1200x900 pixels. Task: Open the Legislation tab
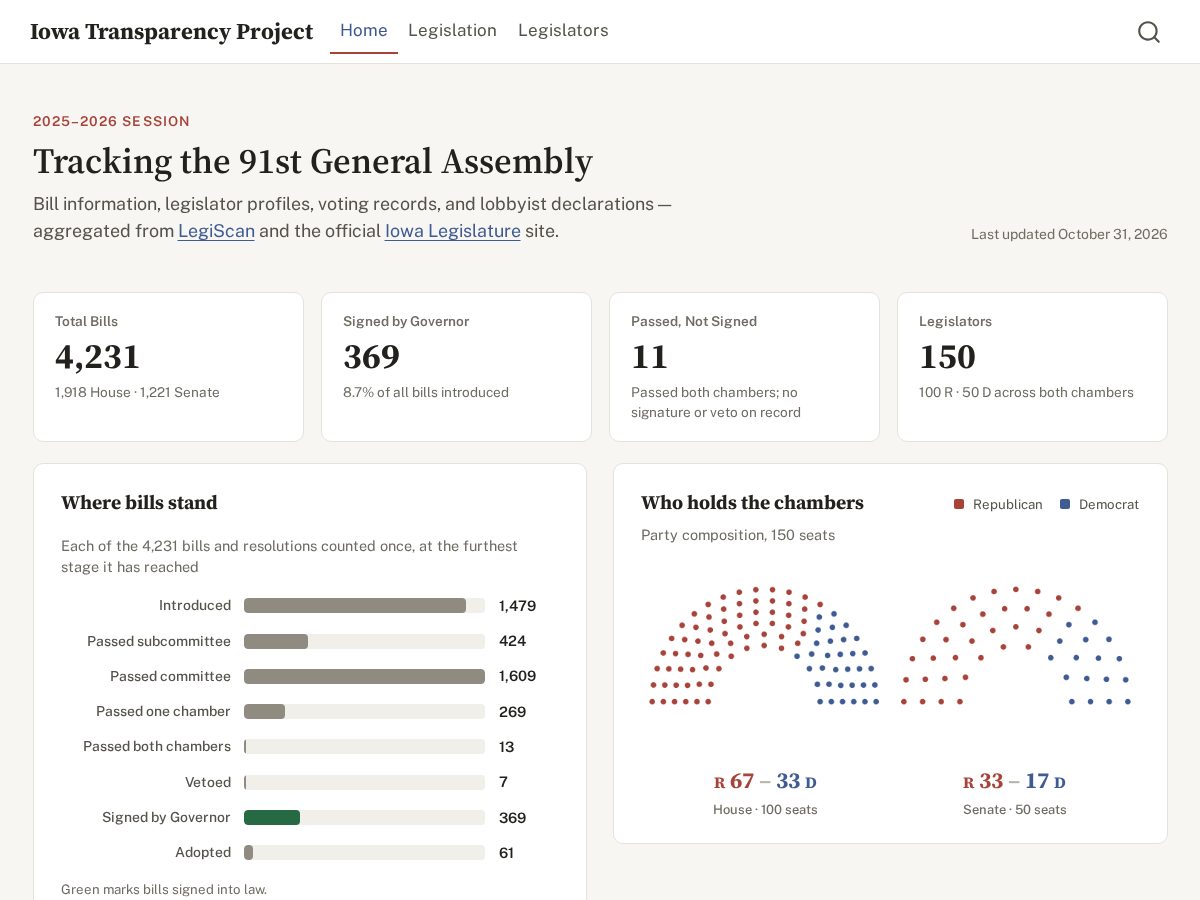click(452, 31)
